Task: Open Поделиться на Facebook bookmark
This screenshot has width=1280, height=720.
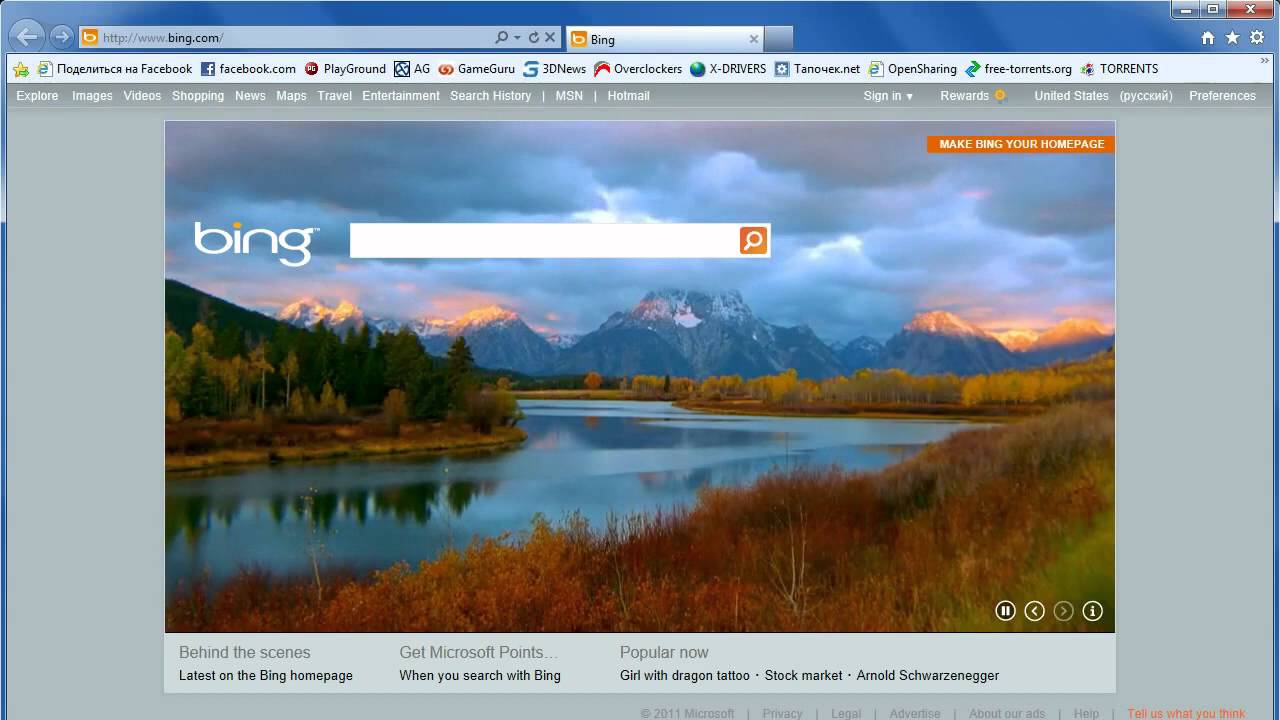Action: 115,69
